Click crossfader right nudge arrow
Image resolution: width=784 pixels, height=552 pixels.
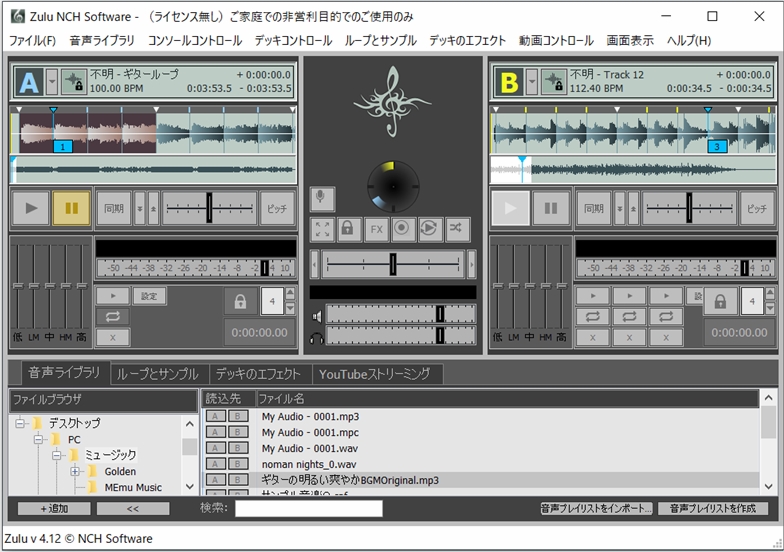[471, 264]
